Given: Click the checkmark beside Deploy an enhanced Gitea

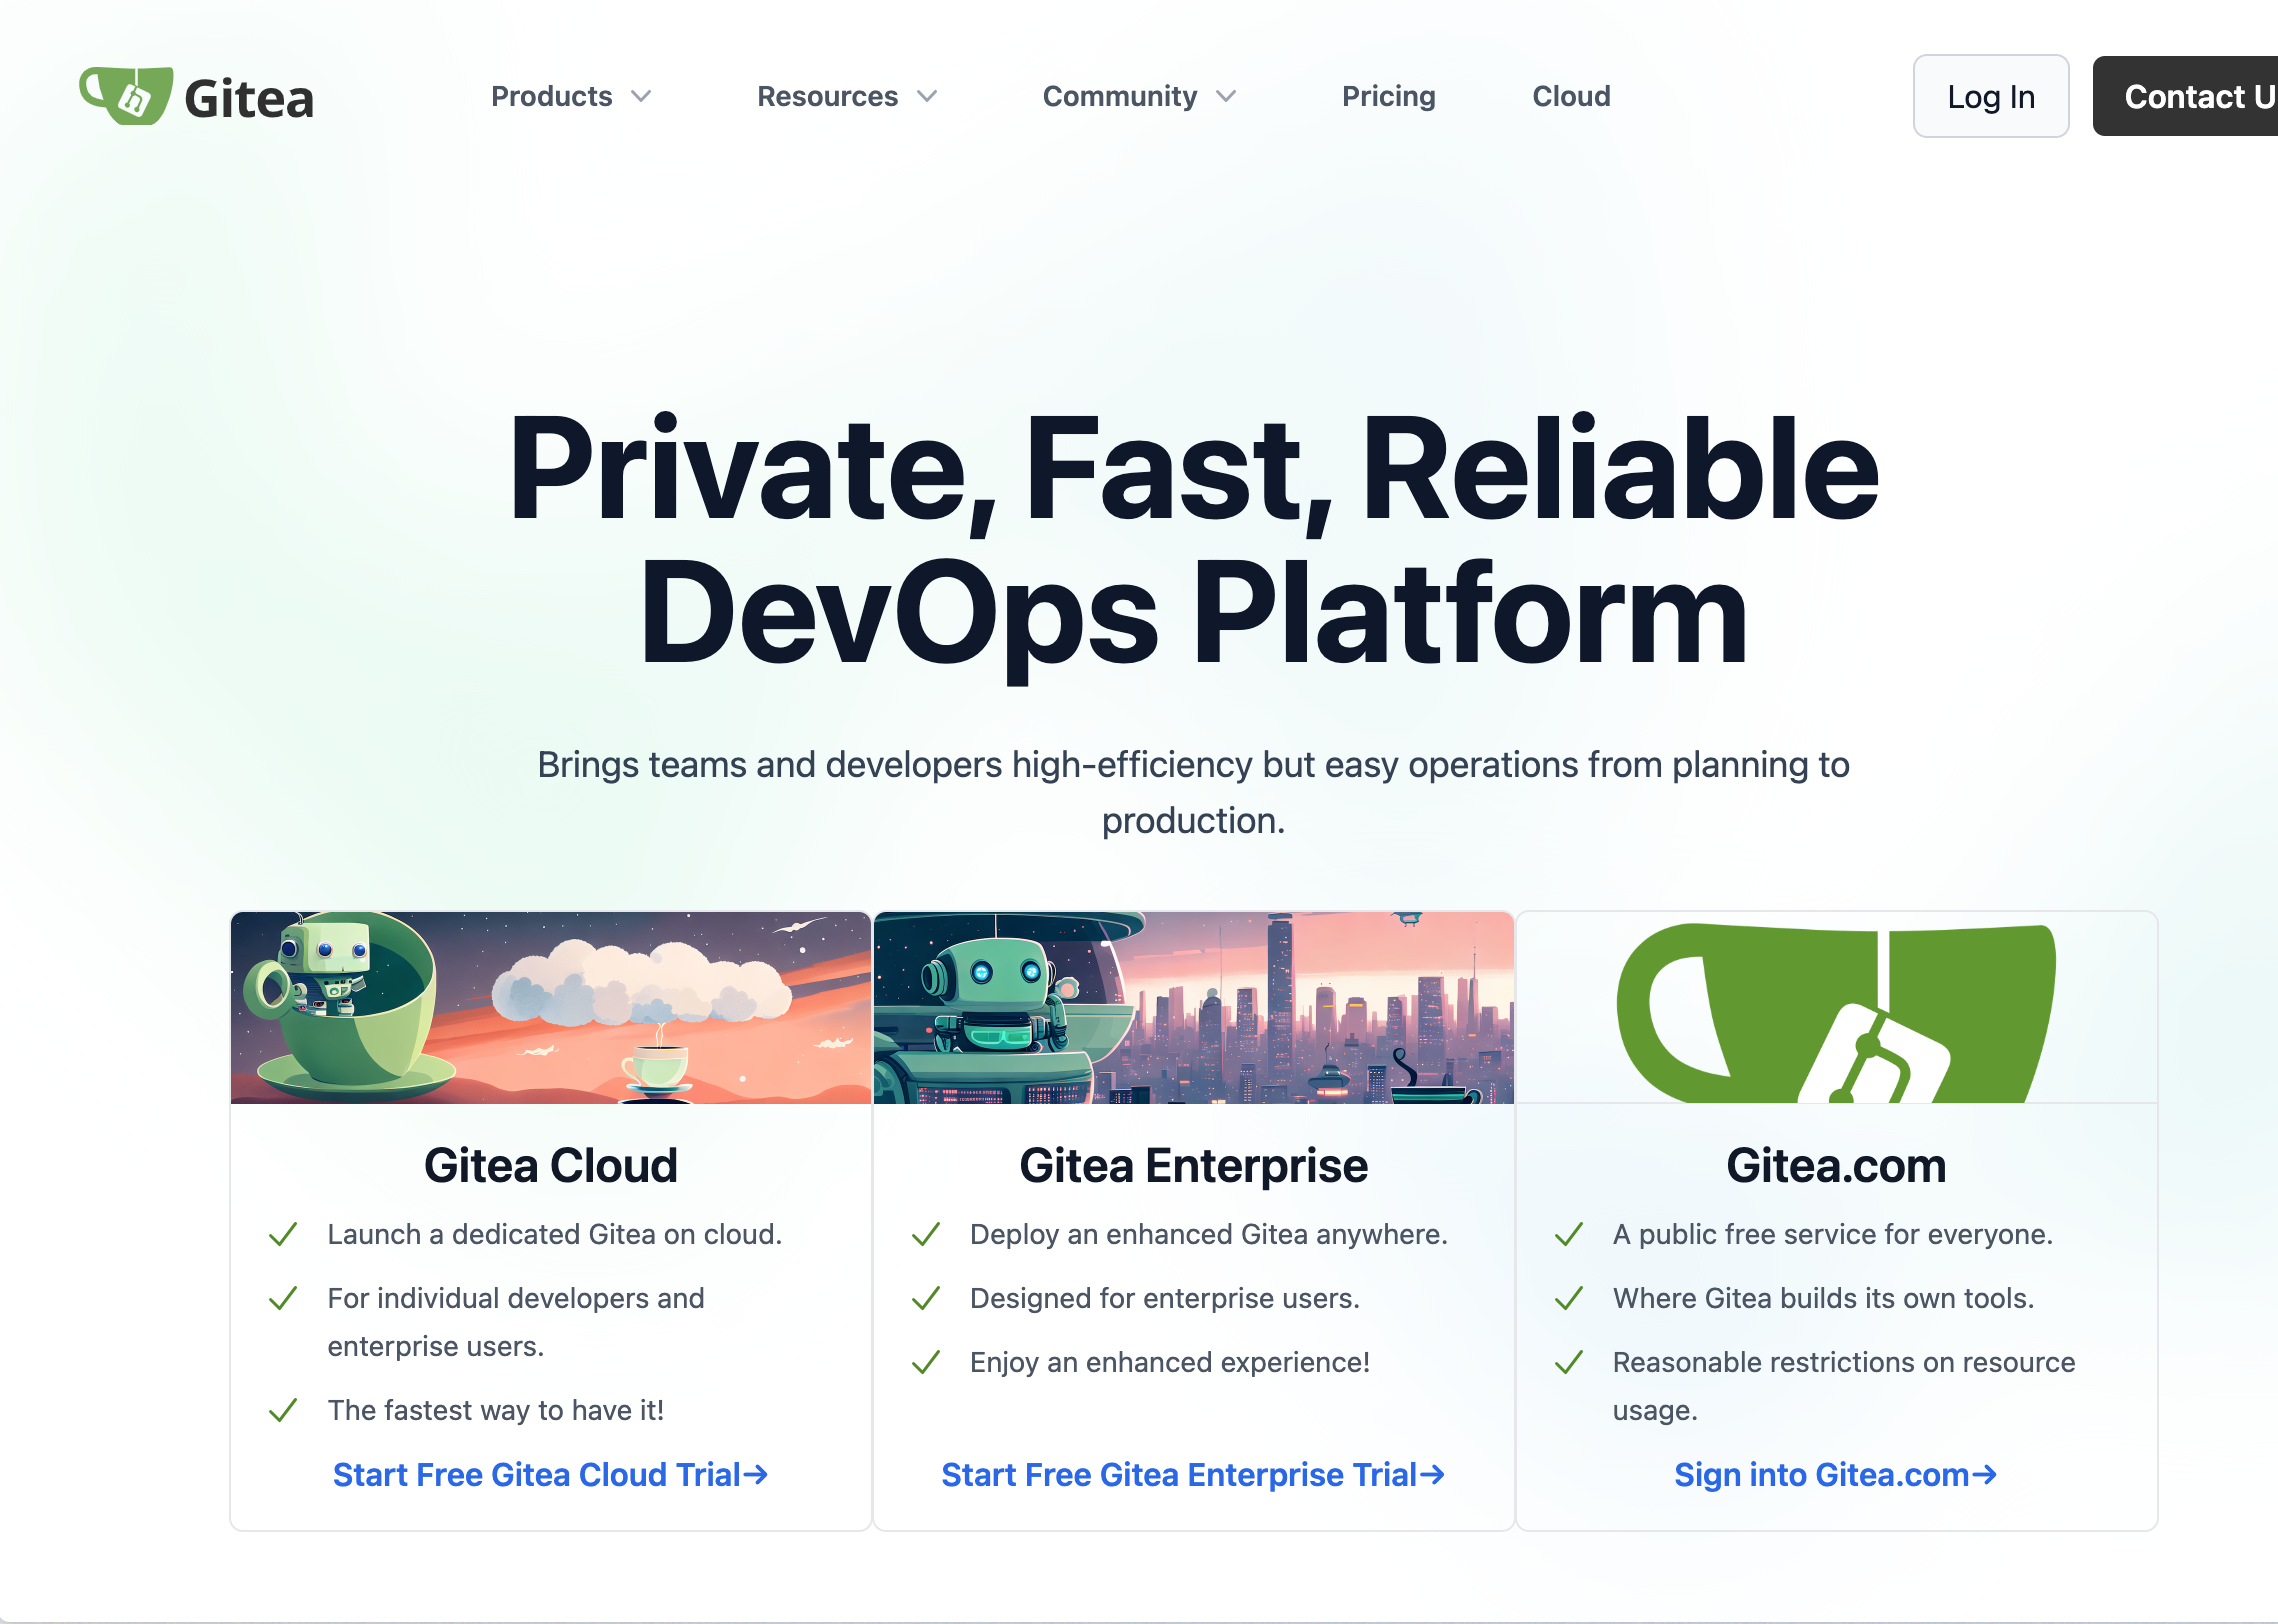Looking at the screenshot, I should [x=926, y=1234].
